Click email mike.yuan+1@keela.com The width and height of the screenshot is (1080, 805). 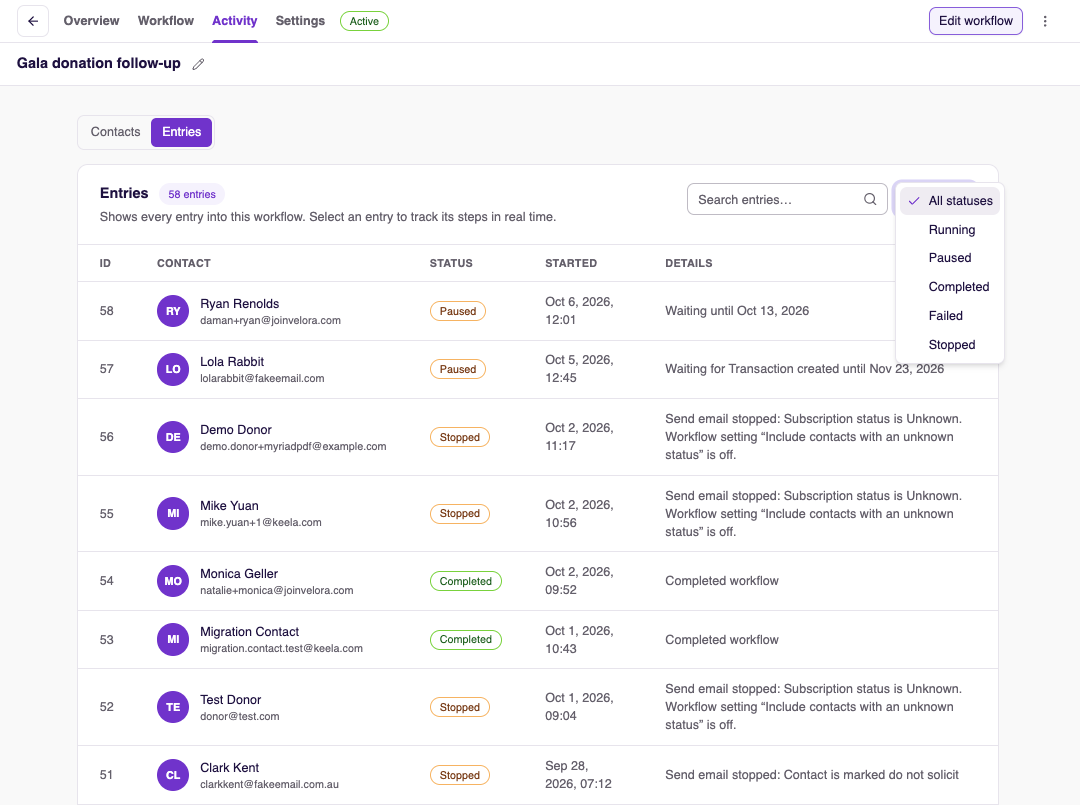(x=260, y=522)
